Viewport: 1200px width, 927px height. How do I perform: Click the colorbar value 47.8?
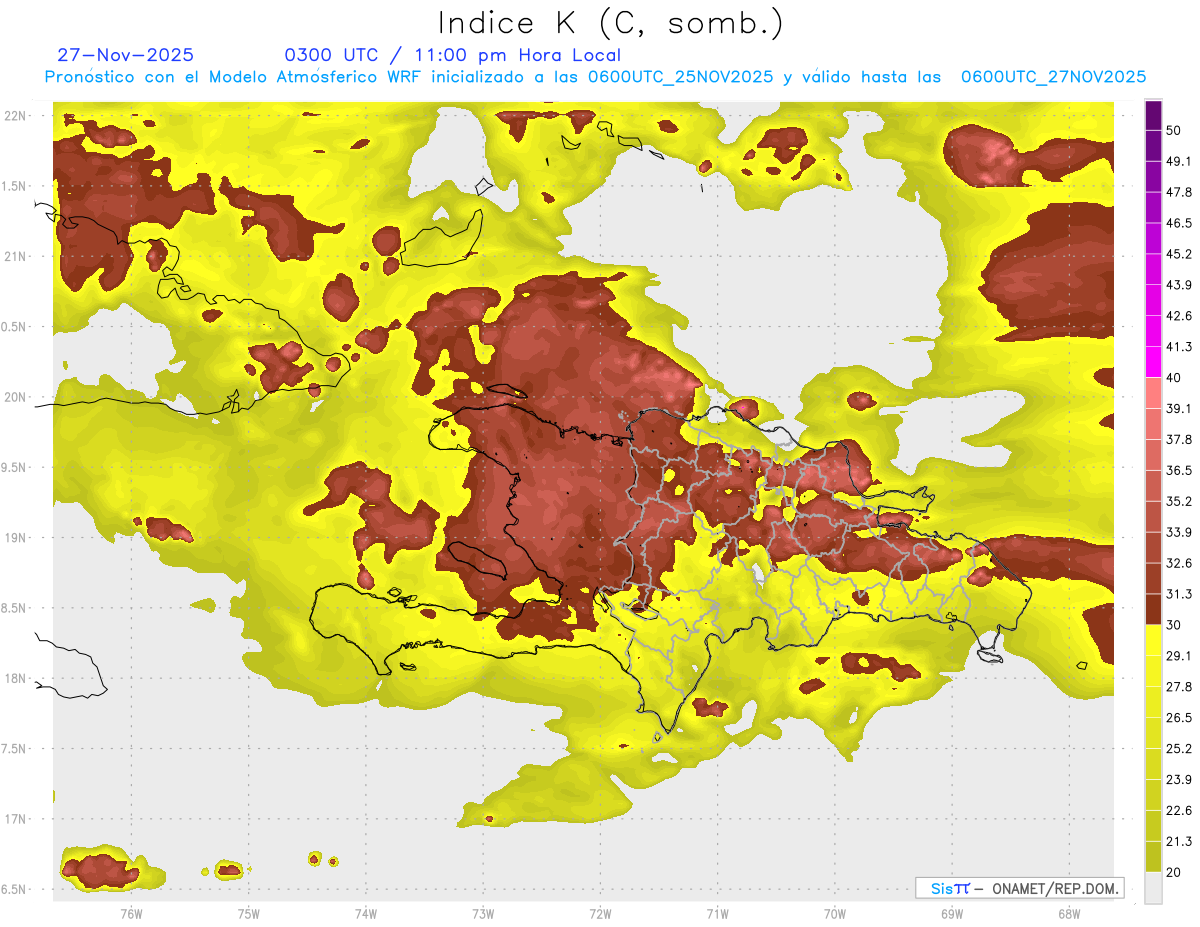[1179, 192]
